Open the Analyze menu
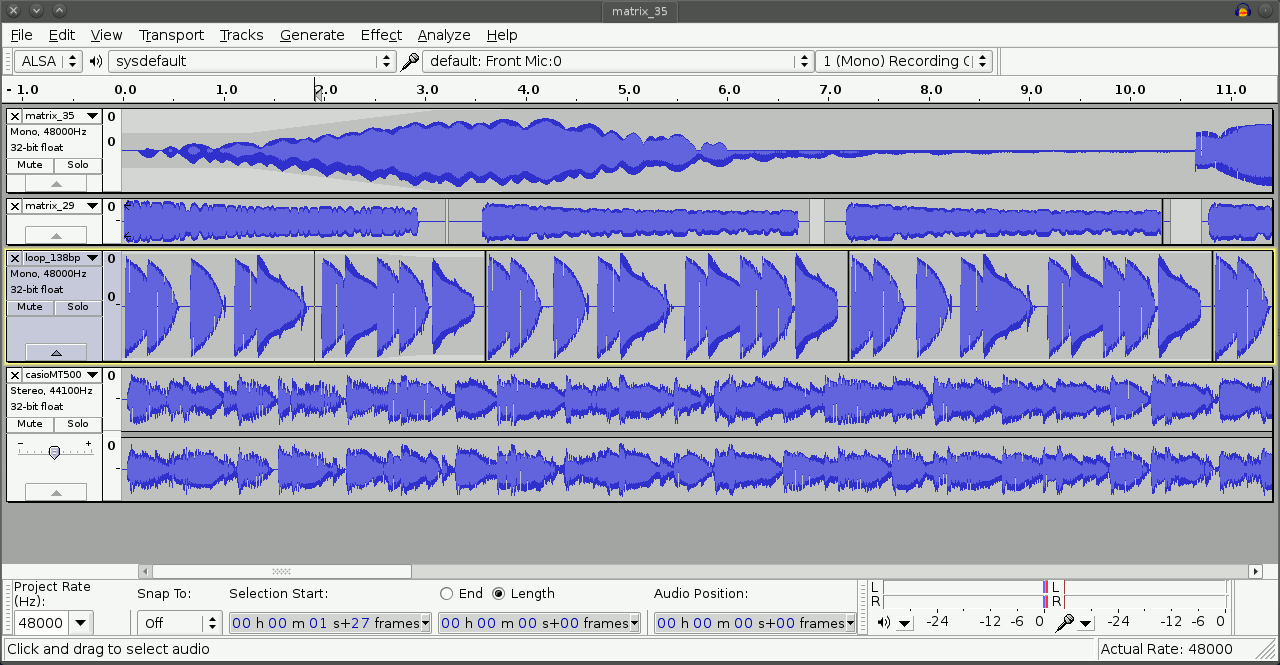This screenshot has height=665, width=1280. [x=443, y=35]
